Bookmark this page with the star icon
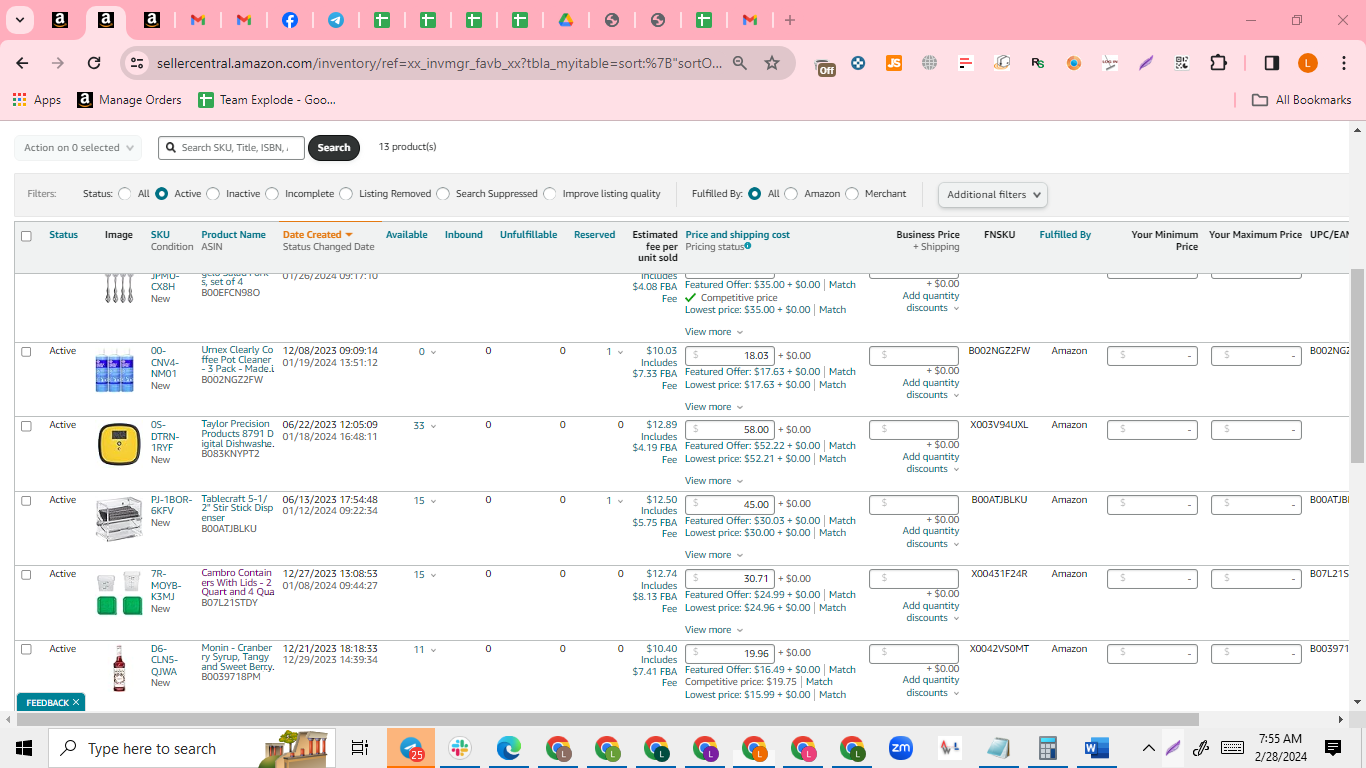1366x768 pixels. [x=772, y=63]
